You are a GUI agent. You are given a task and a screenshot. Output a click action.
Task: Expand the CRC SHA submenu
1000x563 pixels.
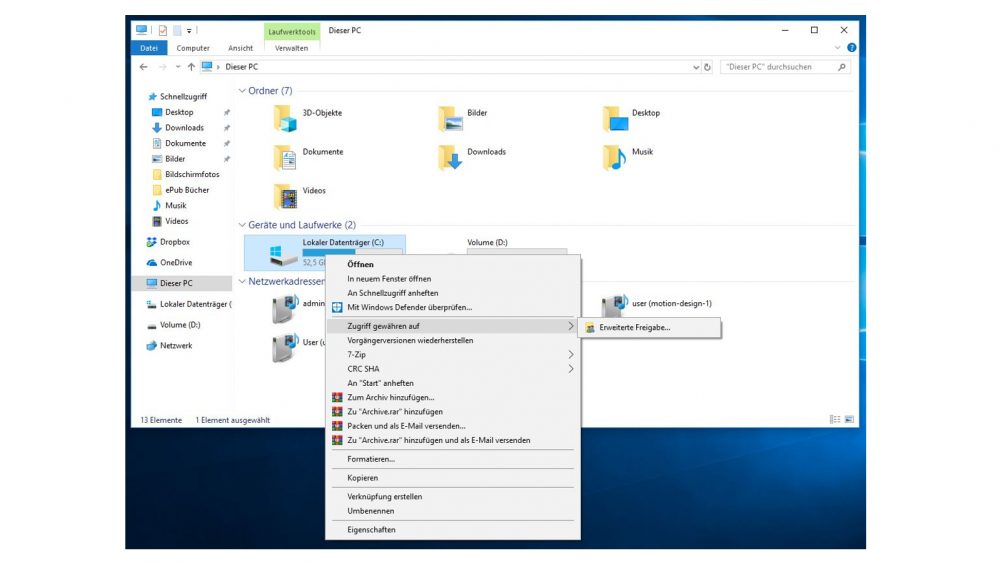tap(571, 369)
